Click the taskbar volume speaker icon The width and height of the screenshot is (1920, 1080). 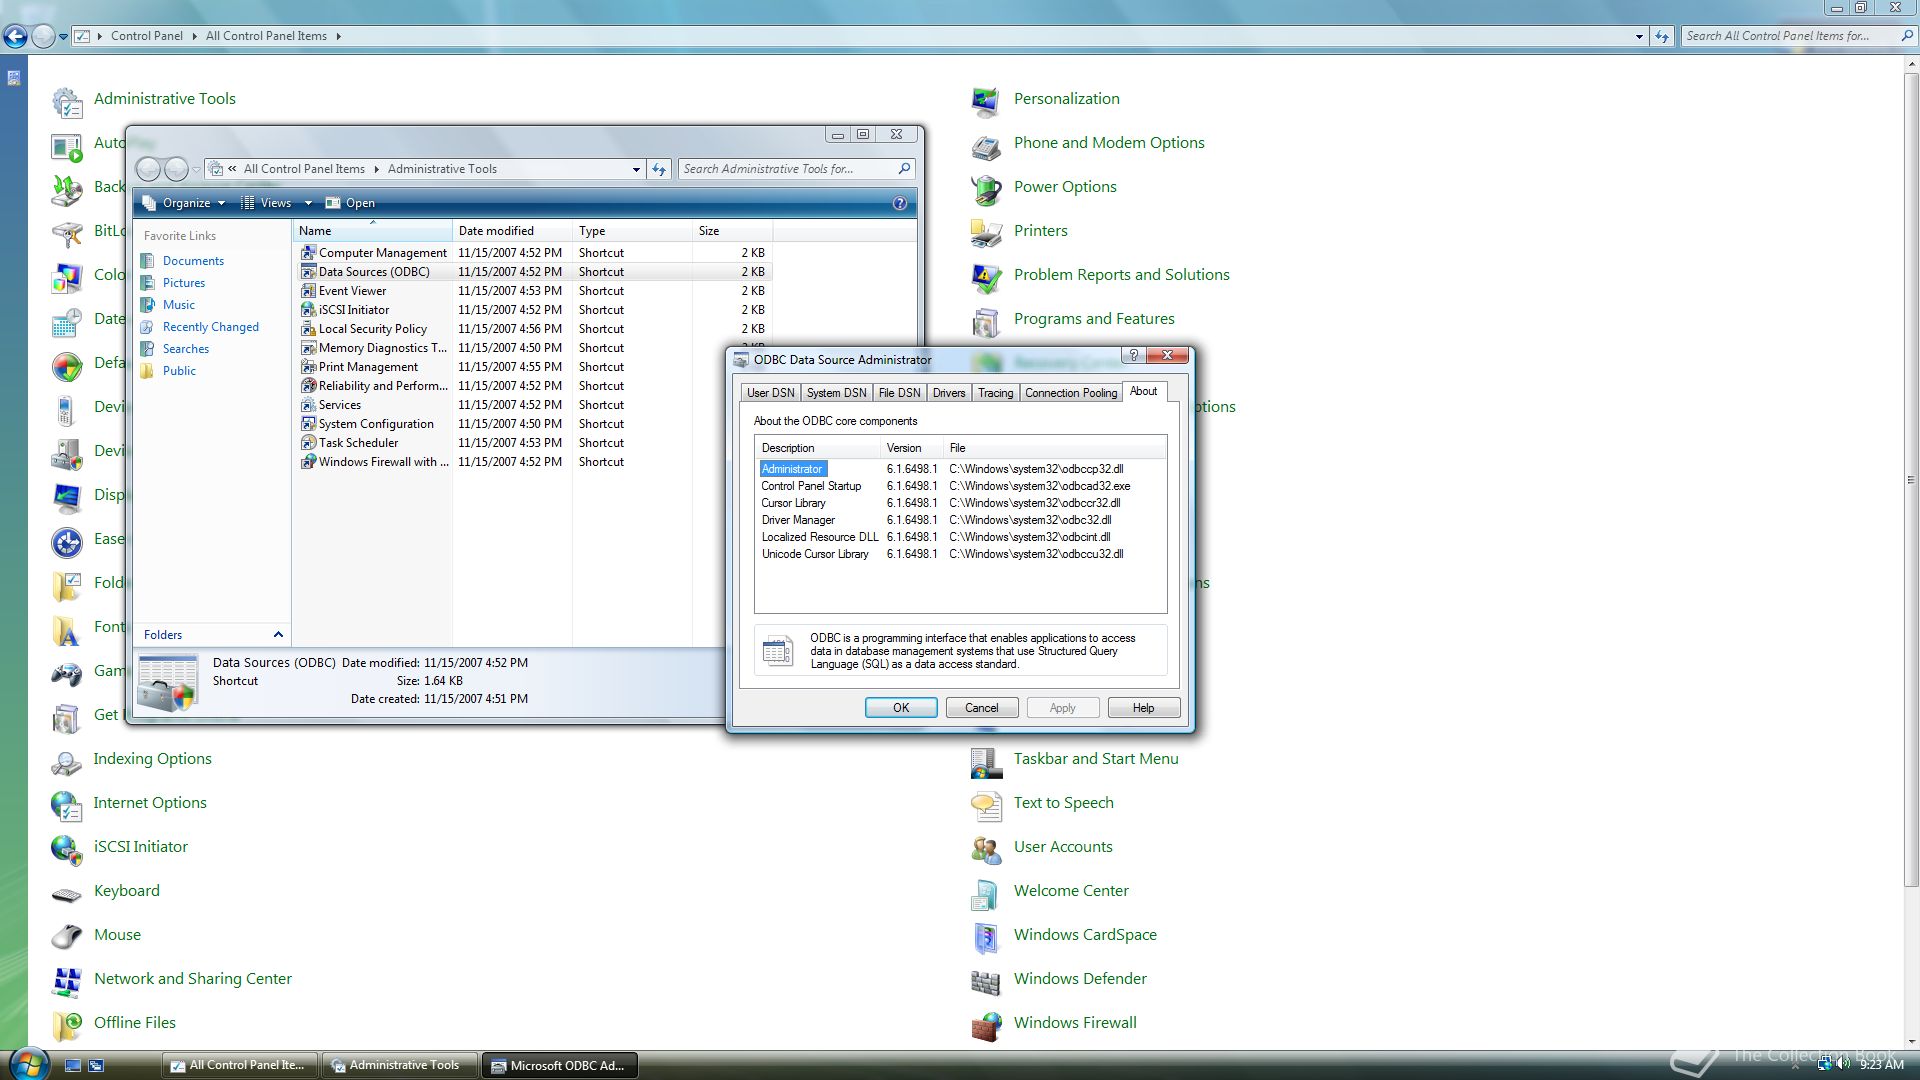tap(1843, 1064)
